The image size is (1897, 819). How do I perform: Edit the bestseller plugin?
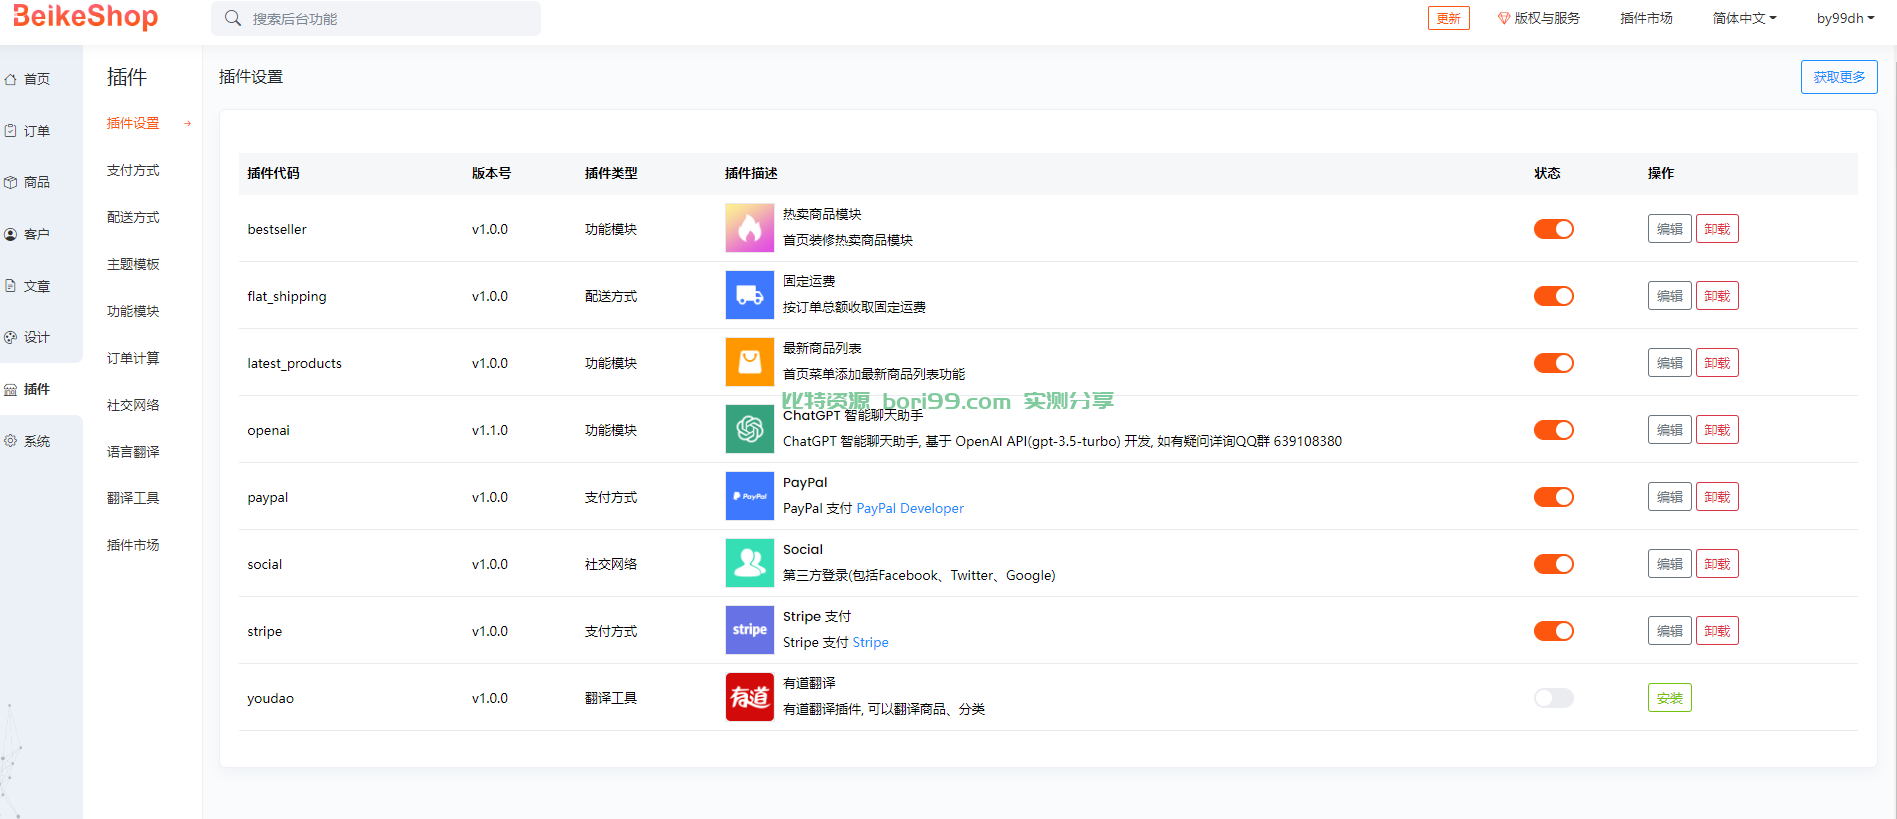click(x=1670, y=229)
